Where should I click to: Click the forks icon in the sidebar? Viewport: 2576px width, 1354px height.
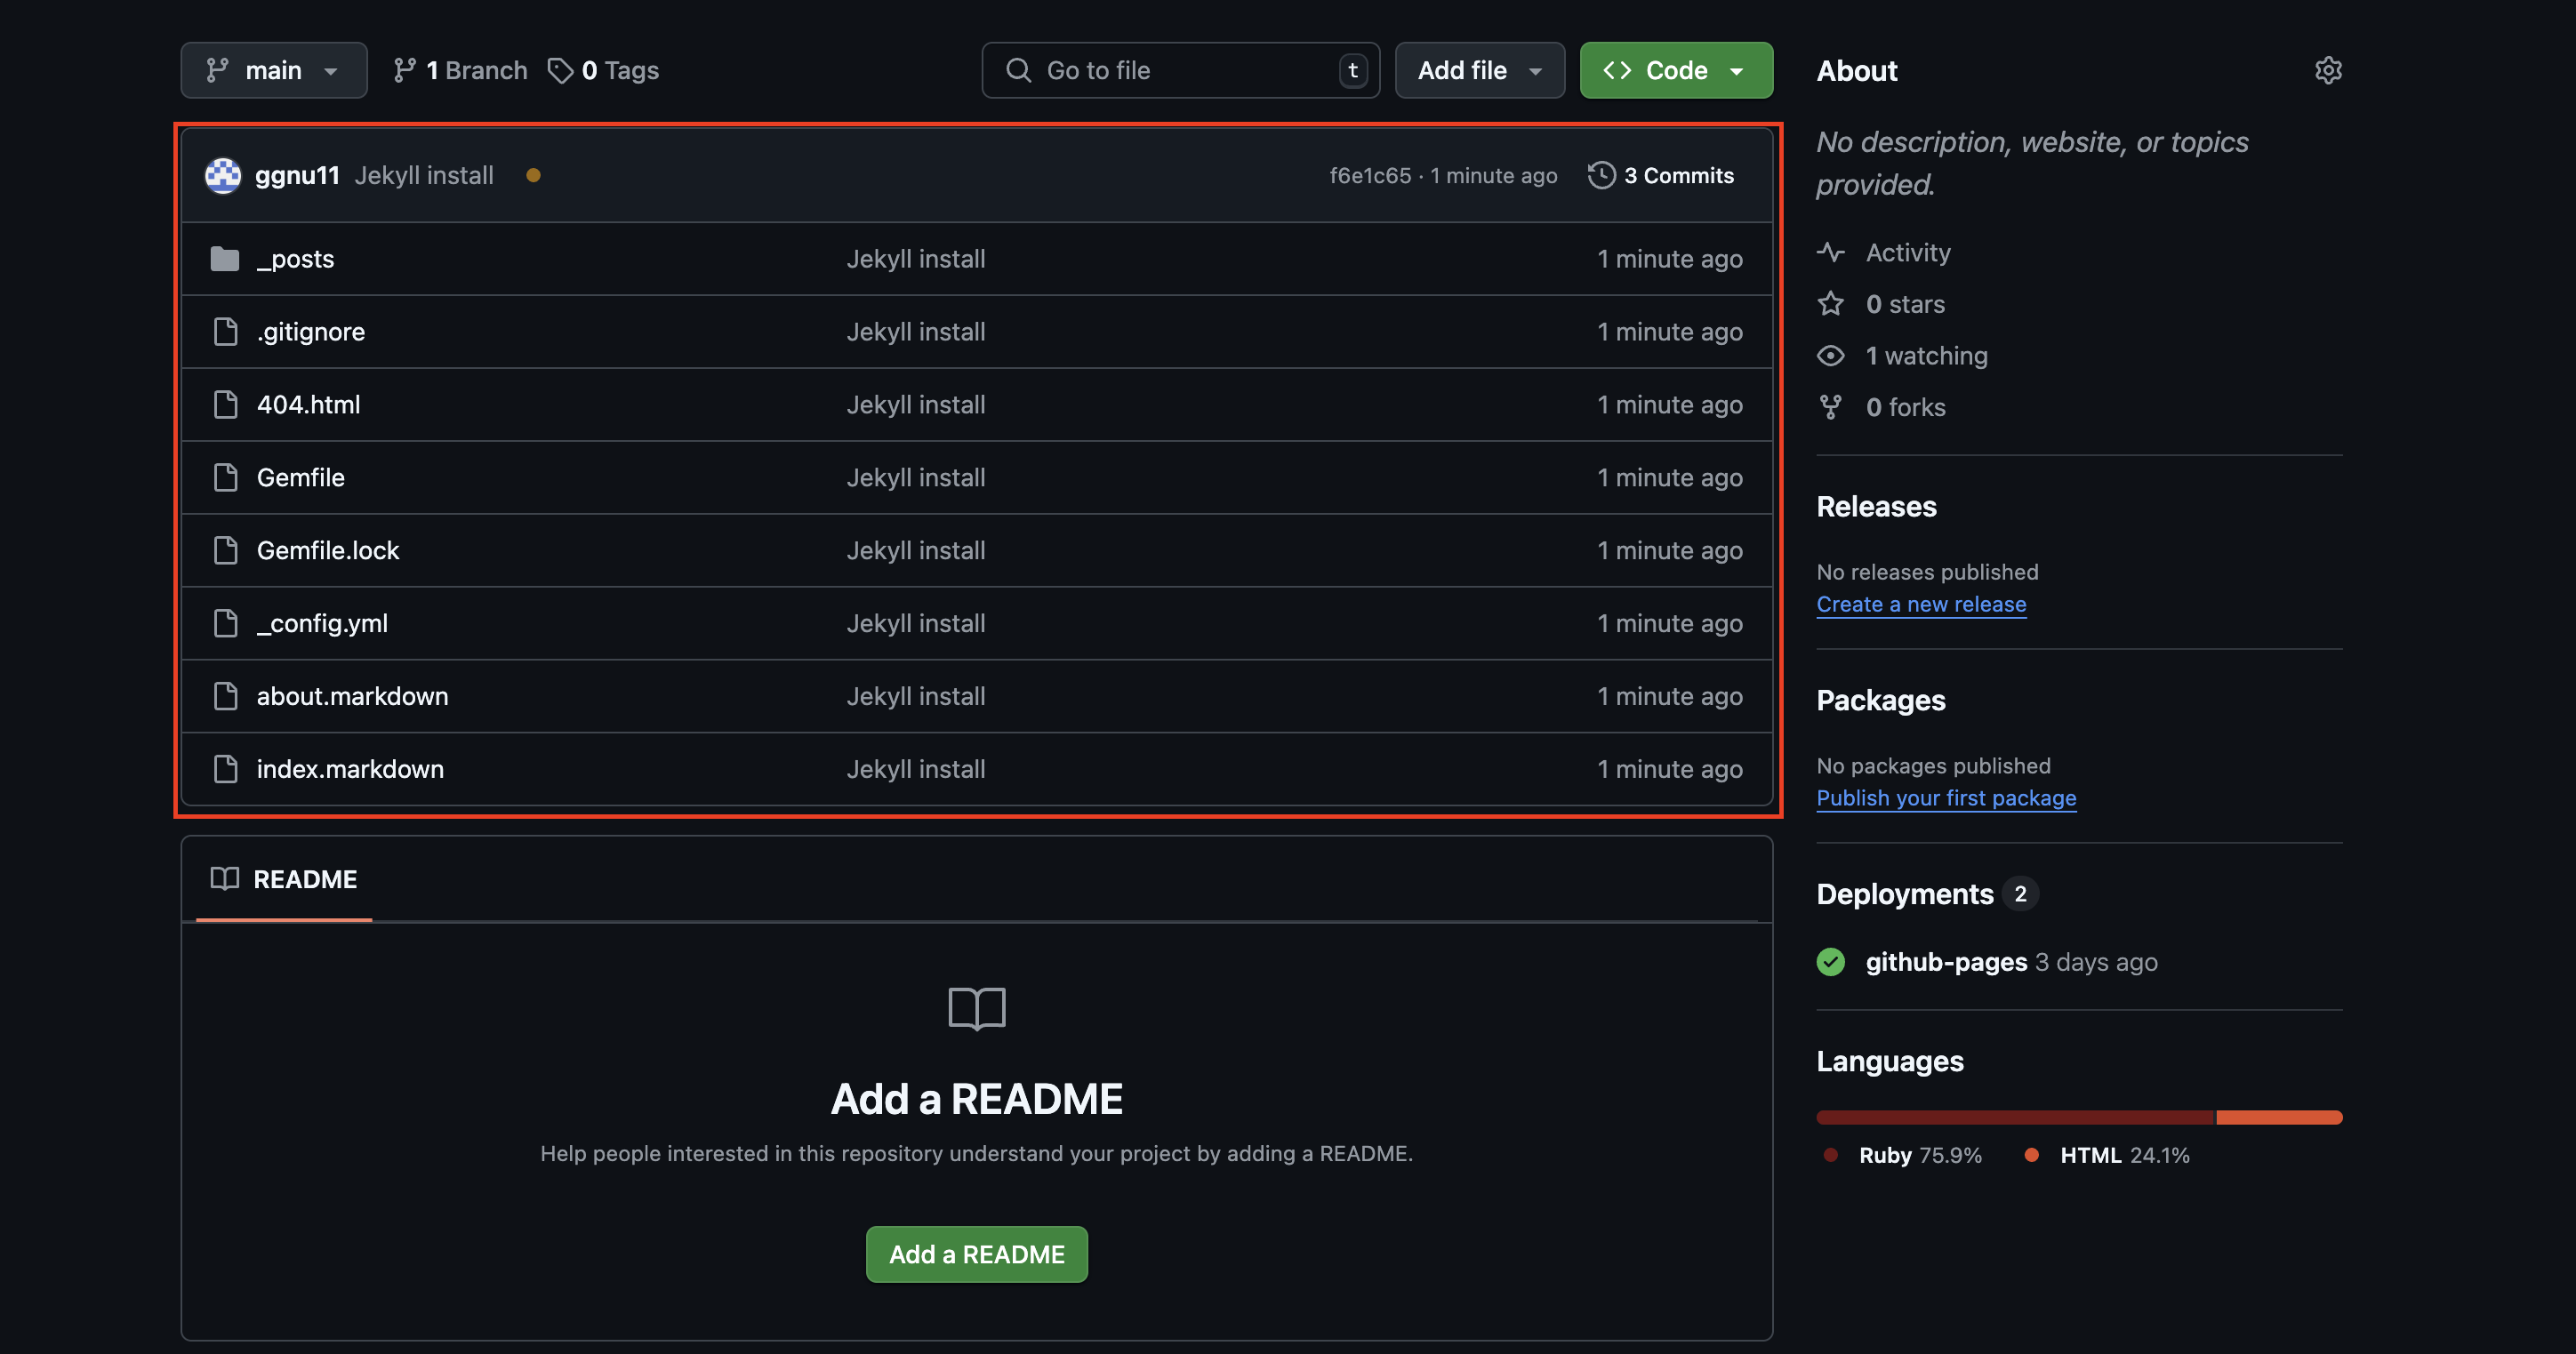point(1831,407)
